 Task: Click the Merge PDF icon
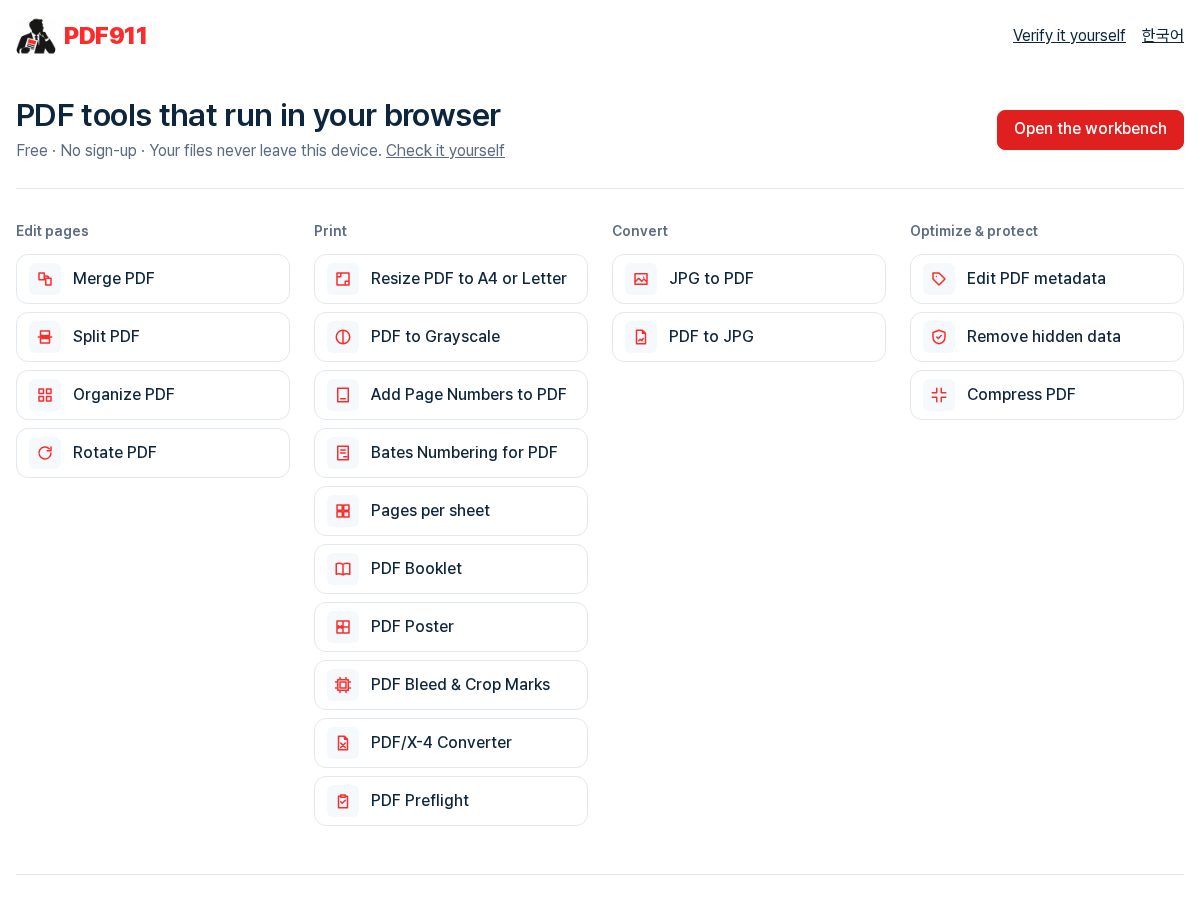pyautogui.click(x=45, y=279)
